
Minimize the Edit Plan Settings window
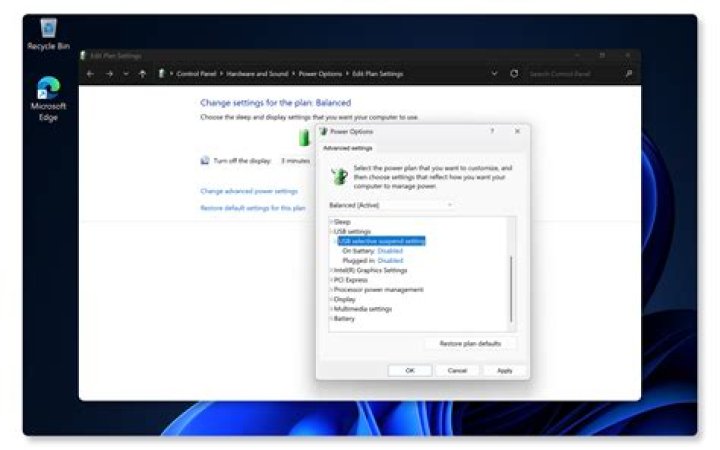pos(577,56)
